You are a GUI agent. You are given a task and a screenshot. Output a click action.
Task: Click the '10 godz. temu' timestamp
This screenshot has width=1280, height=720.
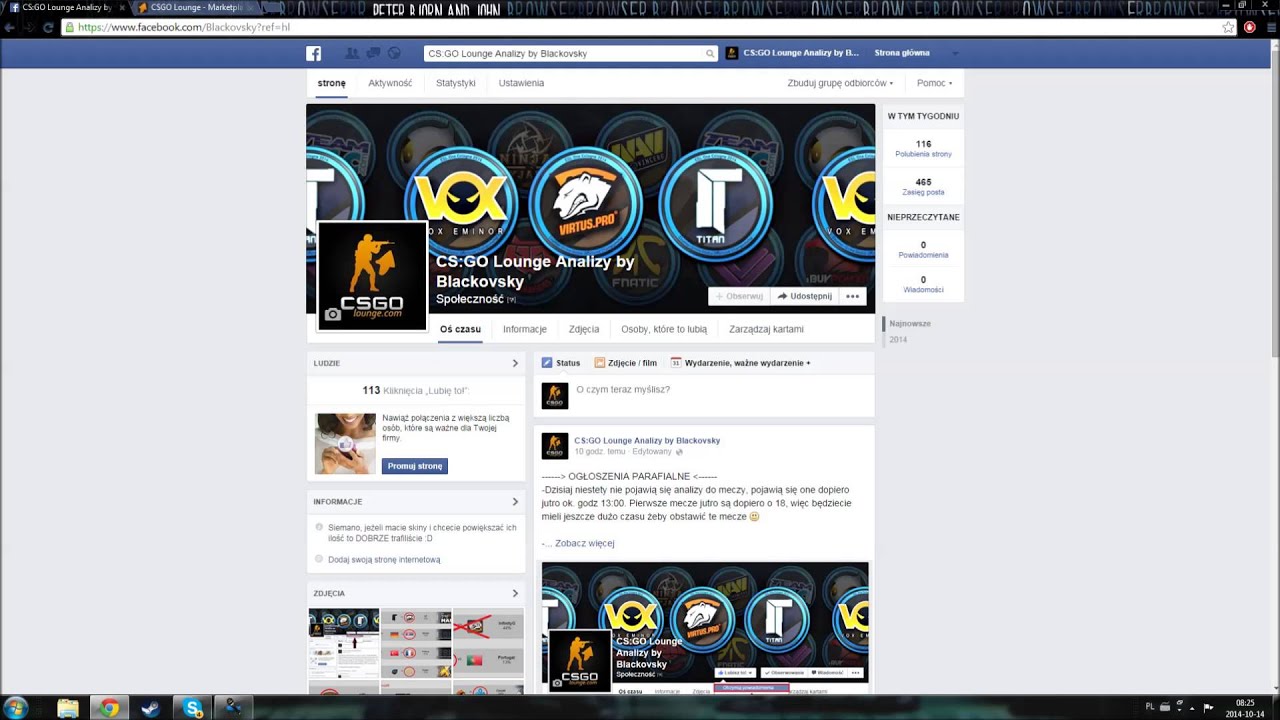[600, 452]
